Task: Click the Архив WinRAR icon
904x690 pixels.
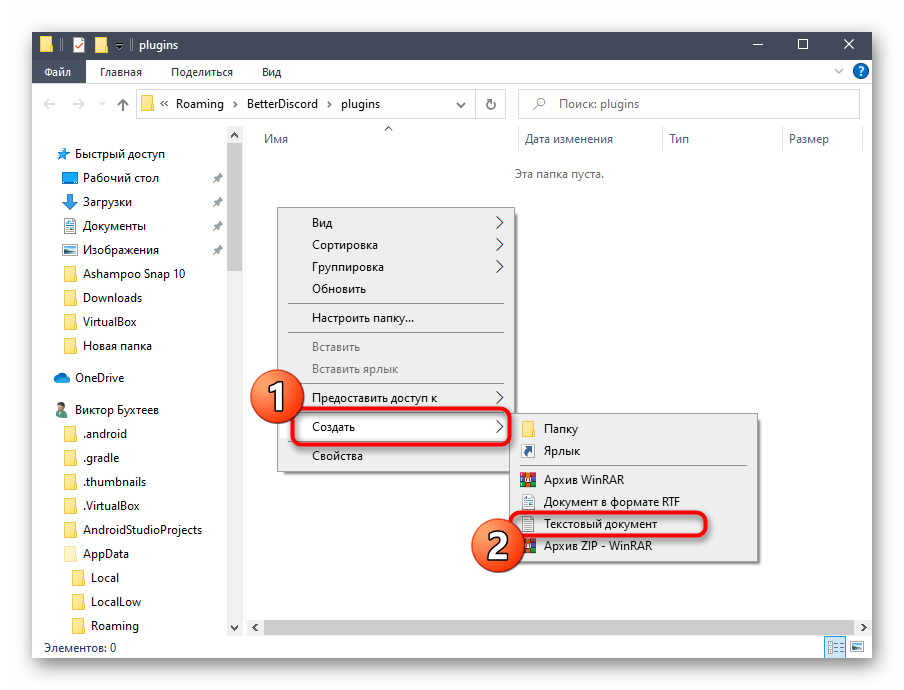Action: (x=528, y=480)
